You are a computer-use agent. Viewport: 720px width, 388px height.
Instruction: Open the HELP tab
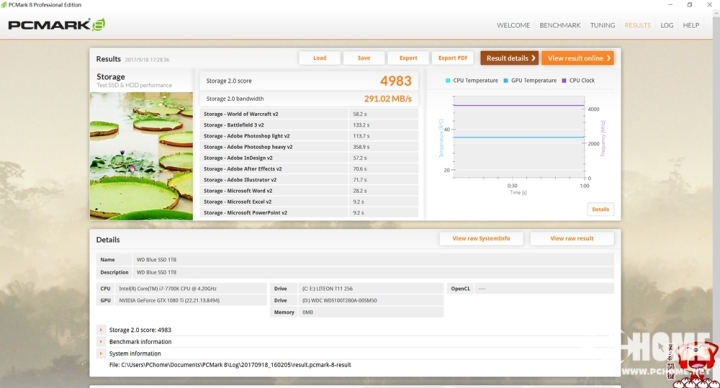(x=691, y=25)
